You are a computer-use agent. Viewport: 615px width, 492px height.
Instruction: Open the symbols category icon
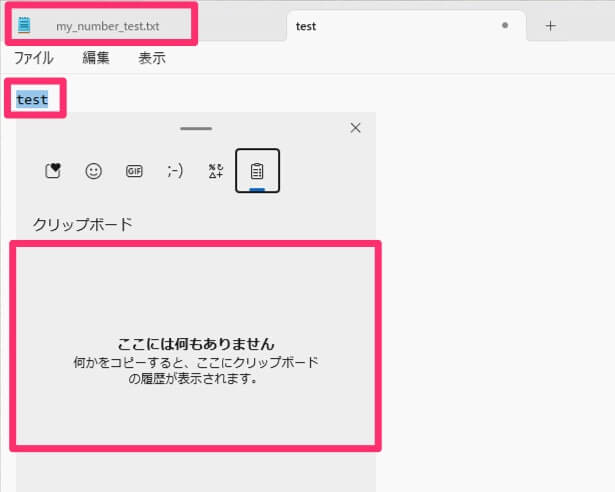click(216, 171)
